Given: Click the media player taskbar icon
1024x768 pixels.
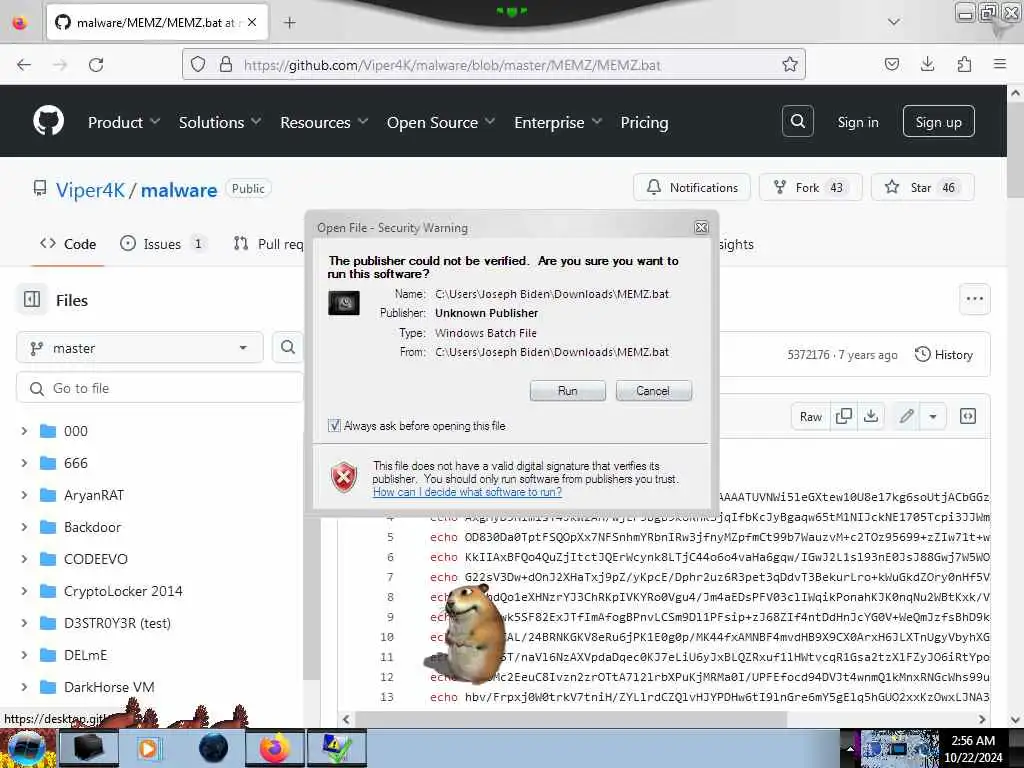Looking at the screenshot, I should pos(150,748).
